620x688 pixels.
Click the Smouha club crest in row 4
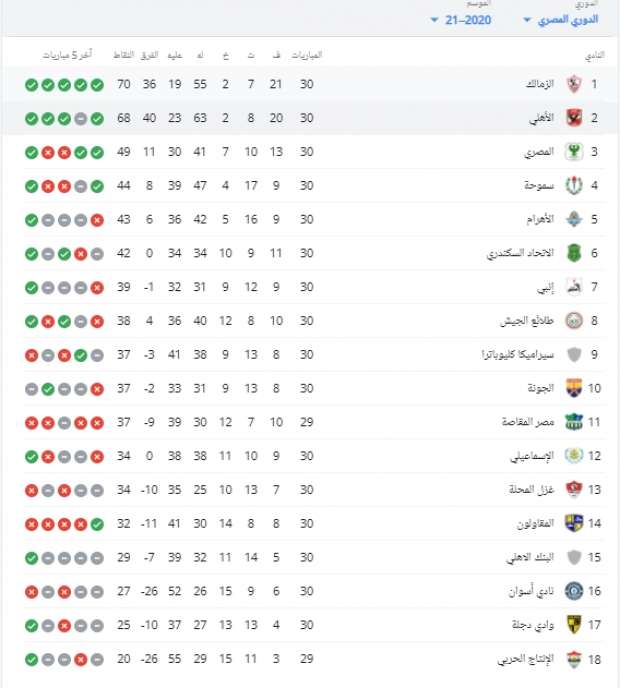point(574,186)
